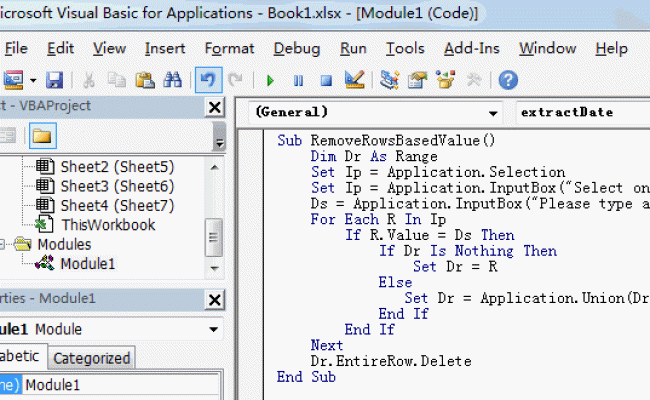The image size is (650, 400).
Task: Click the Toolbox hammer and wrench icon
Action: (x=473, y=80)
